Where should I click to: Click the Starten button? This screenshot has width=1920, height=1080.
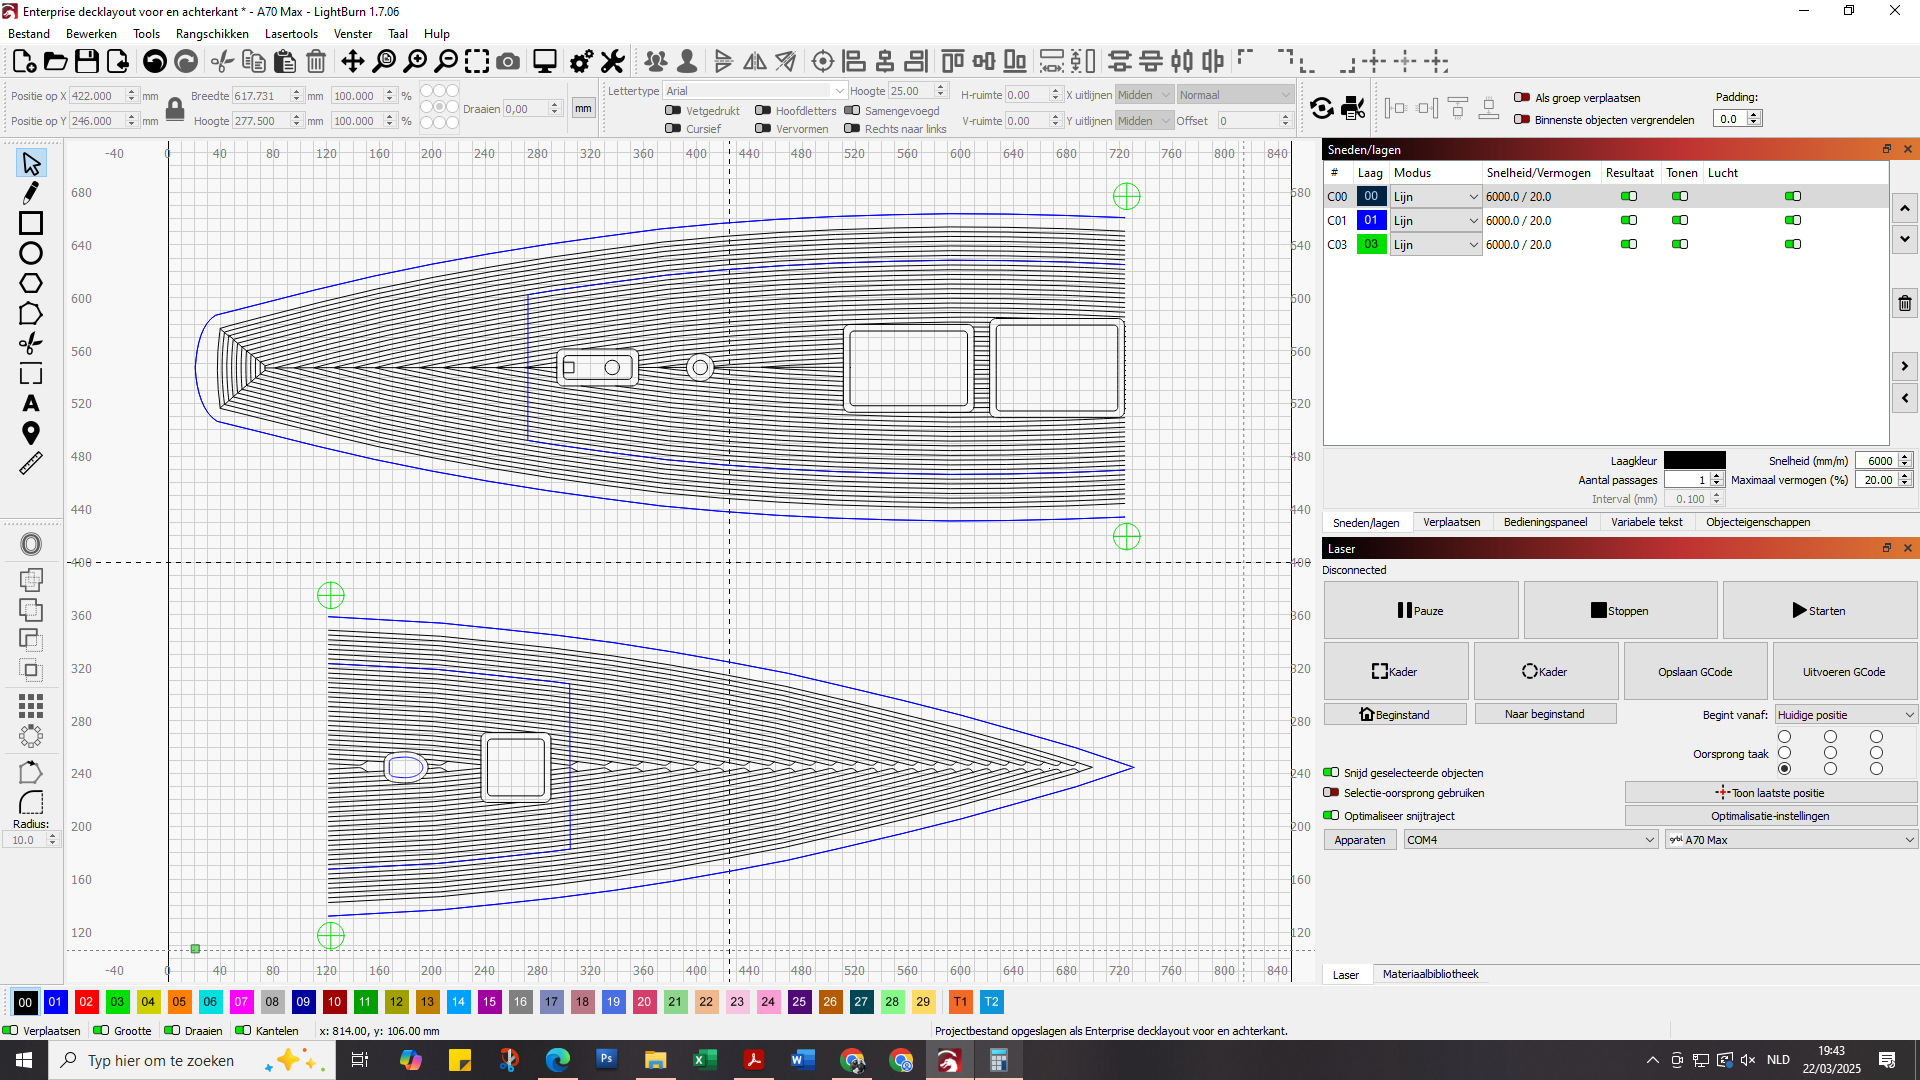click(x=1819, y=611)
